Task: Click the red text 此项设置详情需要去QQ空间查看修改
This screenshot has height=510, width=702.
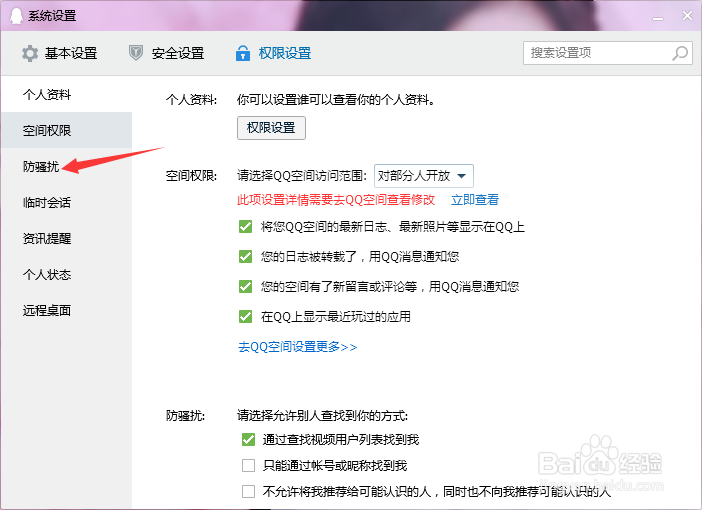Action: point(336,200)
